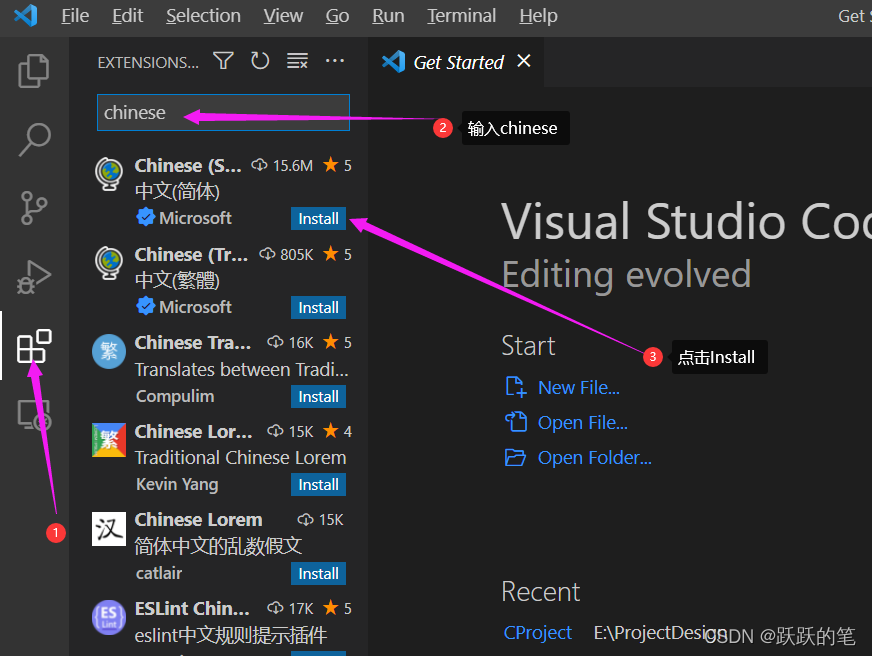
Task: Click the 中文(繁體) description text
Action: 177,280
